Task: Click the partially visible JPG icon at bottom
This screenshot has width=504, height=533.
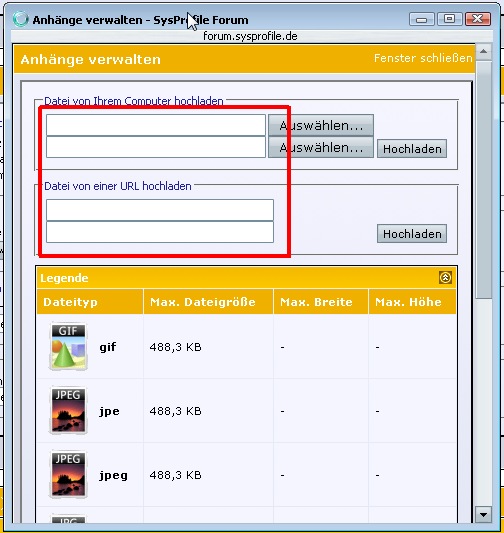Action: pyautogui.click(x=68, y=519)
